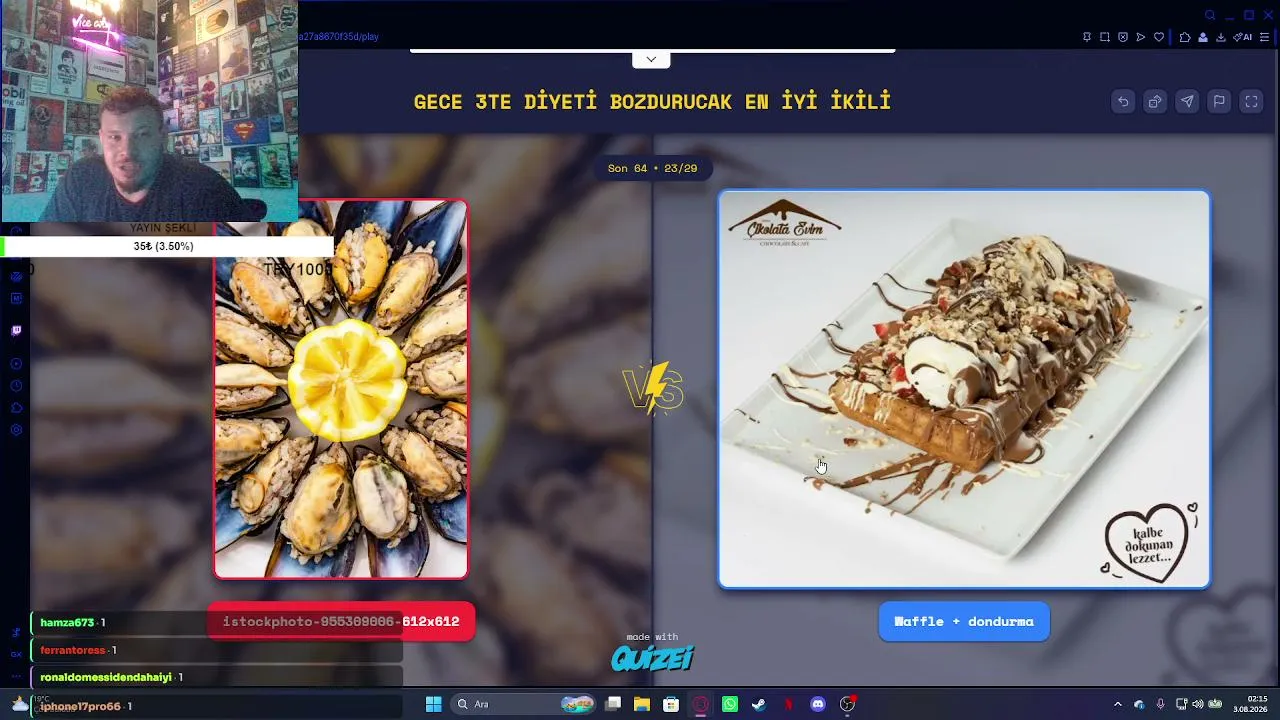
Task: Open WhatsApp from the taskbar
Action: pos(730,704)
